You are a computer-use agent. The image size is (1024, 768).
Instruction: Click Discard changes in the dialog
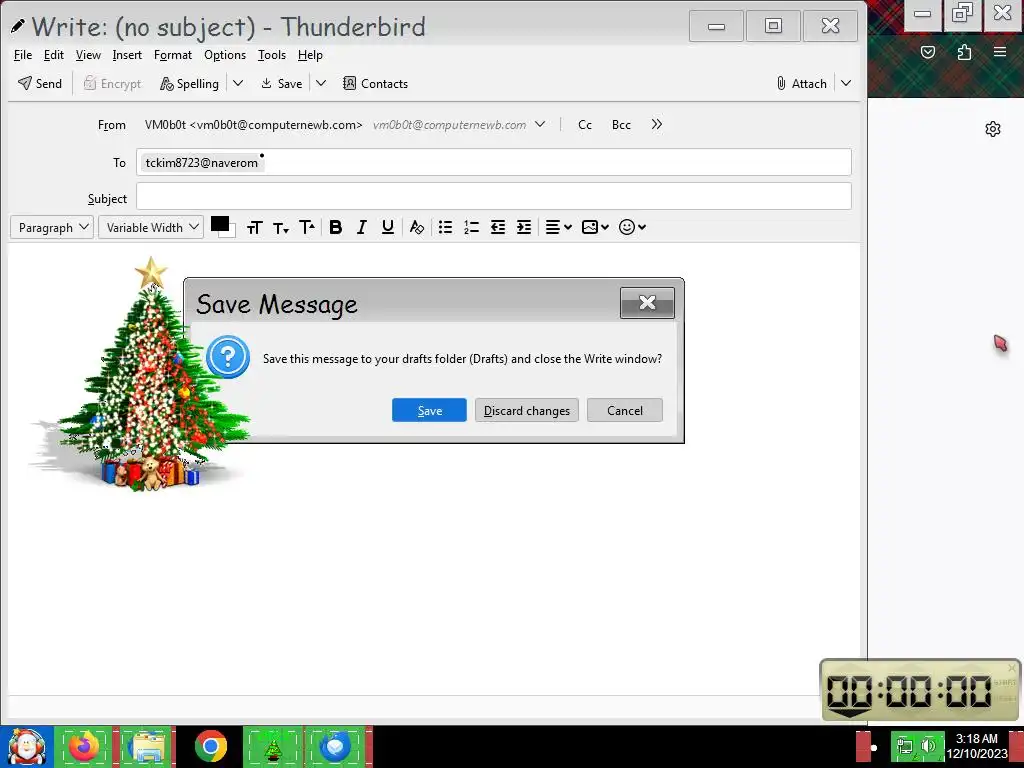coord(527,410)
